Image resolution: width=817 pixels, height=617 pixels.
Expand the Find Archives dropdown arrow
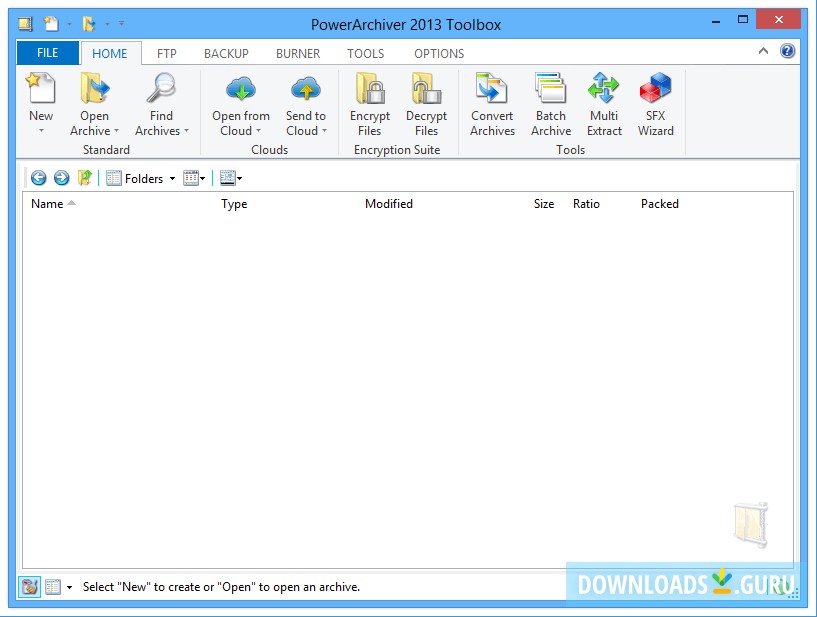pos(186,131)
